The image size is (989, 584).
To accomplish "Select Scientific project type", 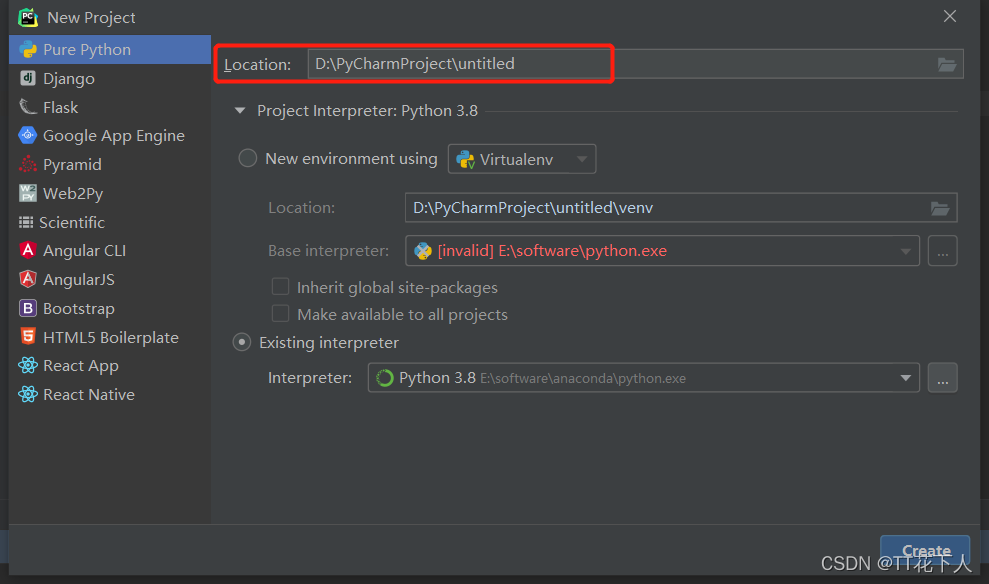I will (110, 222).
